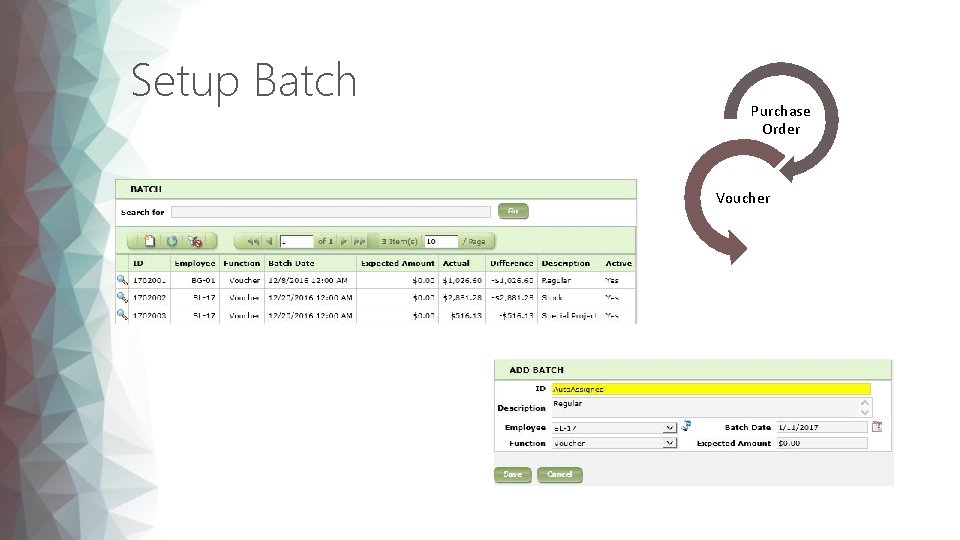Screen dimensions: 960x540
Task: Click the current page number field
Action: click(296, 241)
